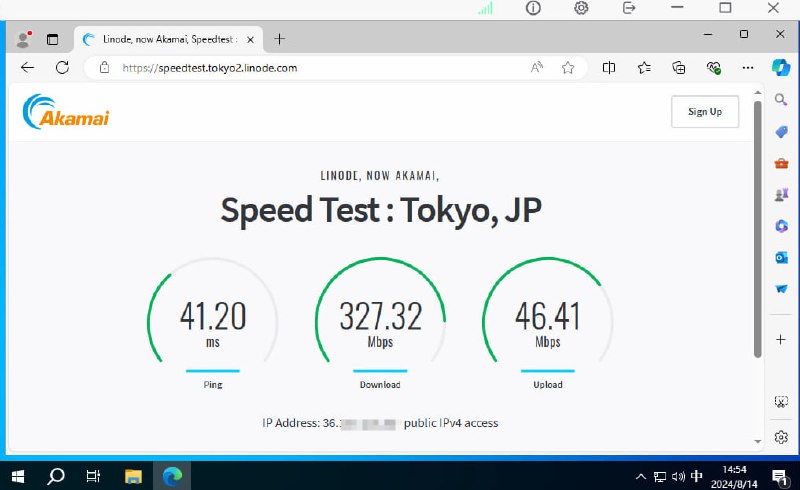Click the sidebar screenshot icon

(x=781, y=402)
